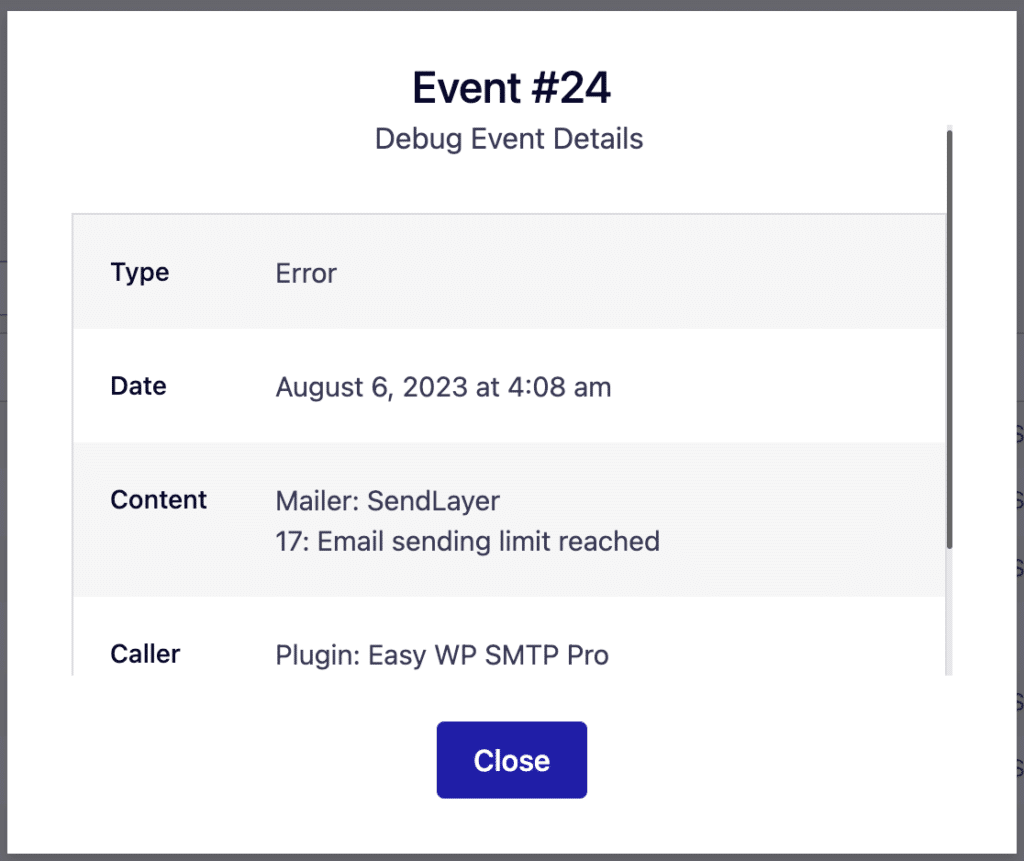Select the August 6, 2023 date text
The height and width of the screenshot is (861, 1024).
pyautogui.click(x=443, y=387)
